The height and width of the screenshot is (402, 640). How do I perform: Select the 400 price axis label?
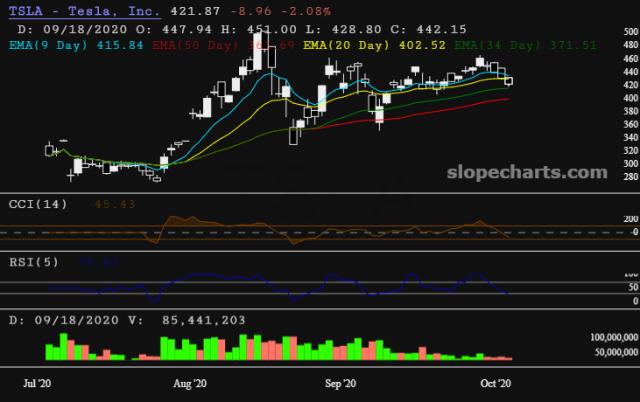point(631,98)
